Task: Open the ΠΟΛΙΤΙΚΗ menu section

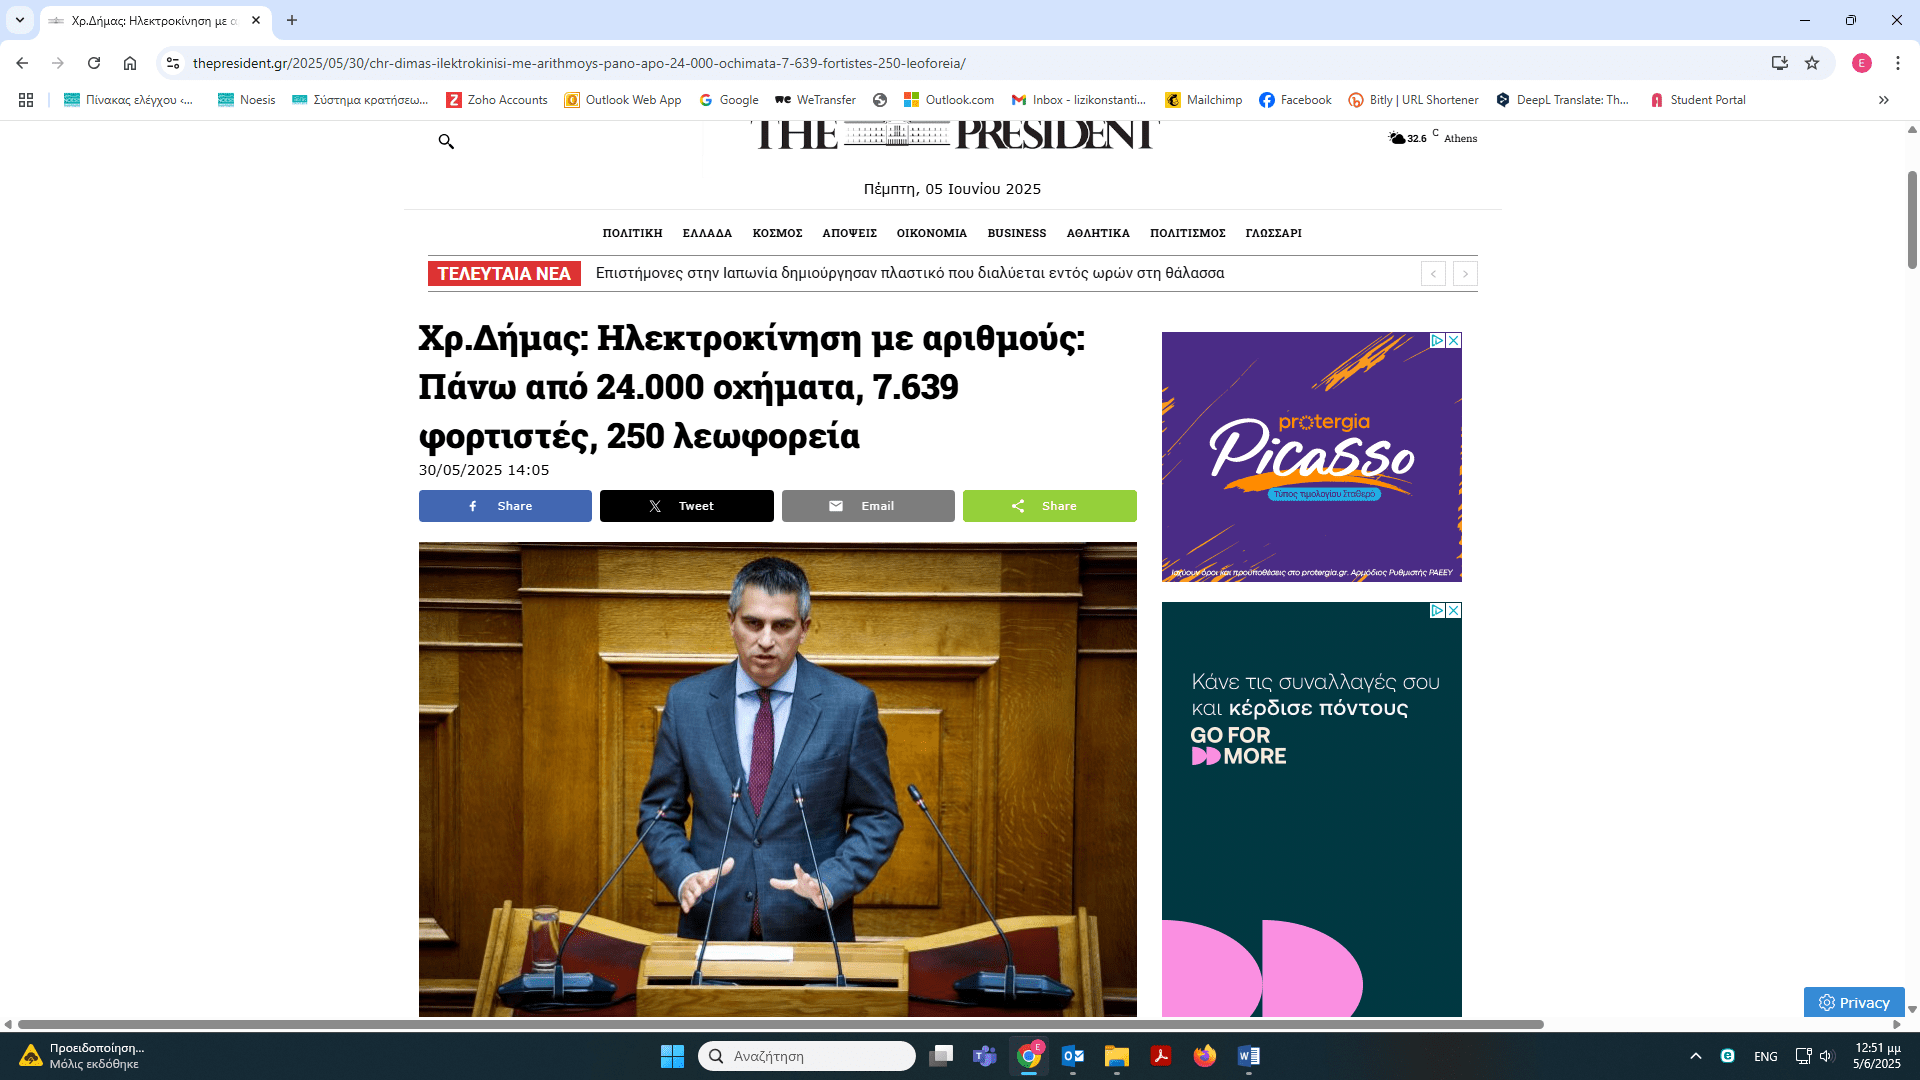Action: (x=632, y=233)
